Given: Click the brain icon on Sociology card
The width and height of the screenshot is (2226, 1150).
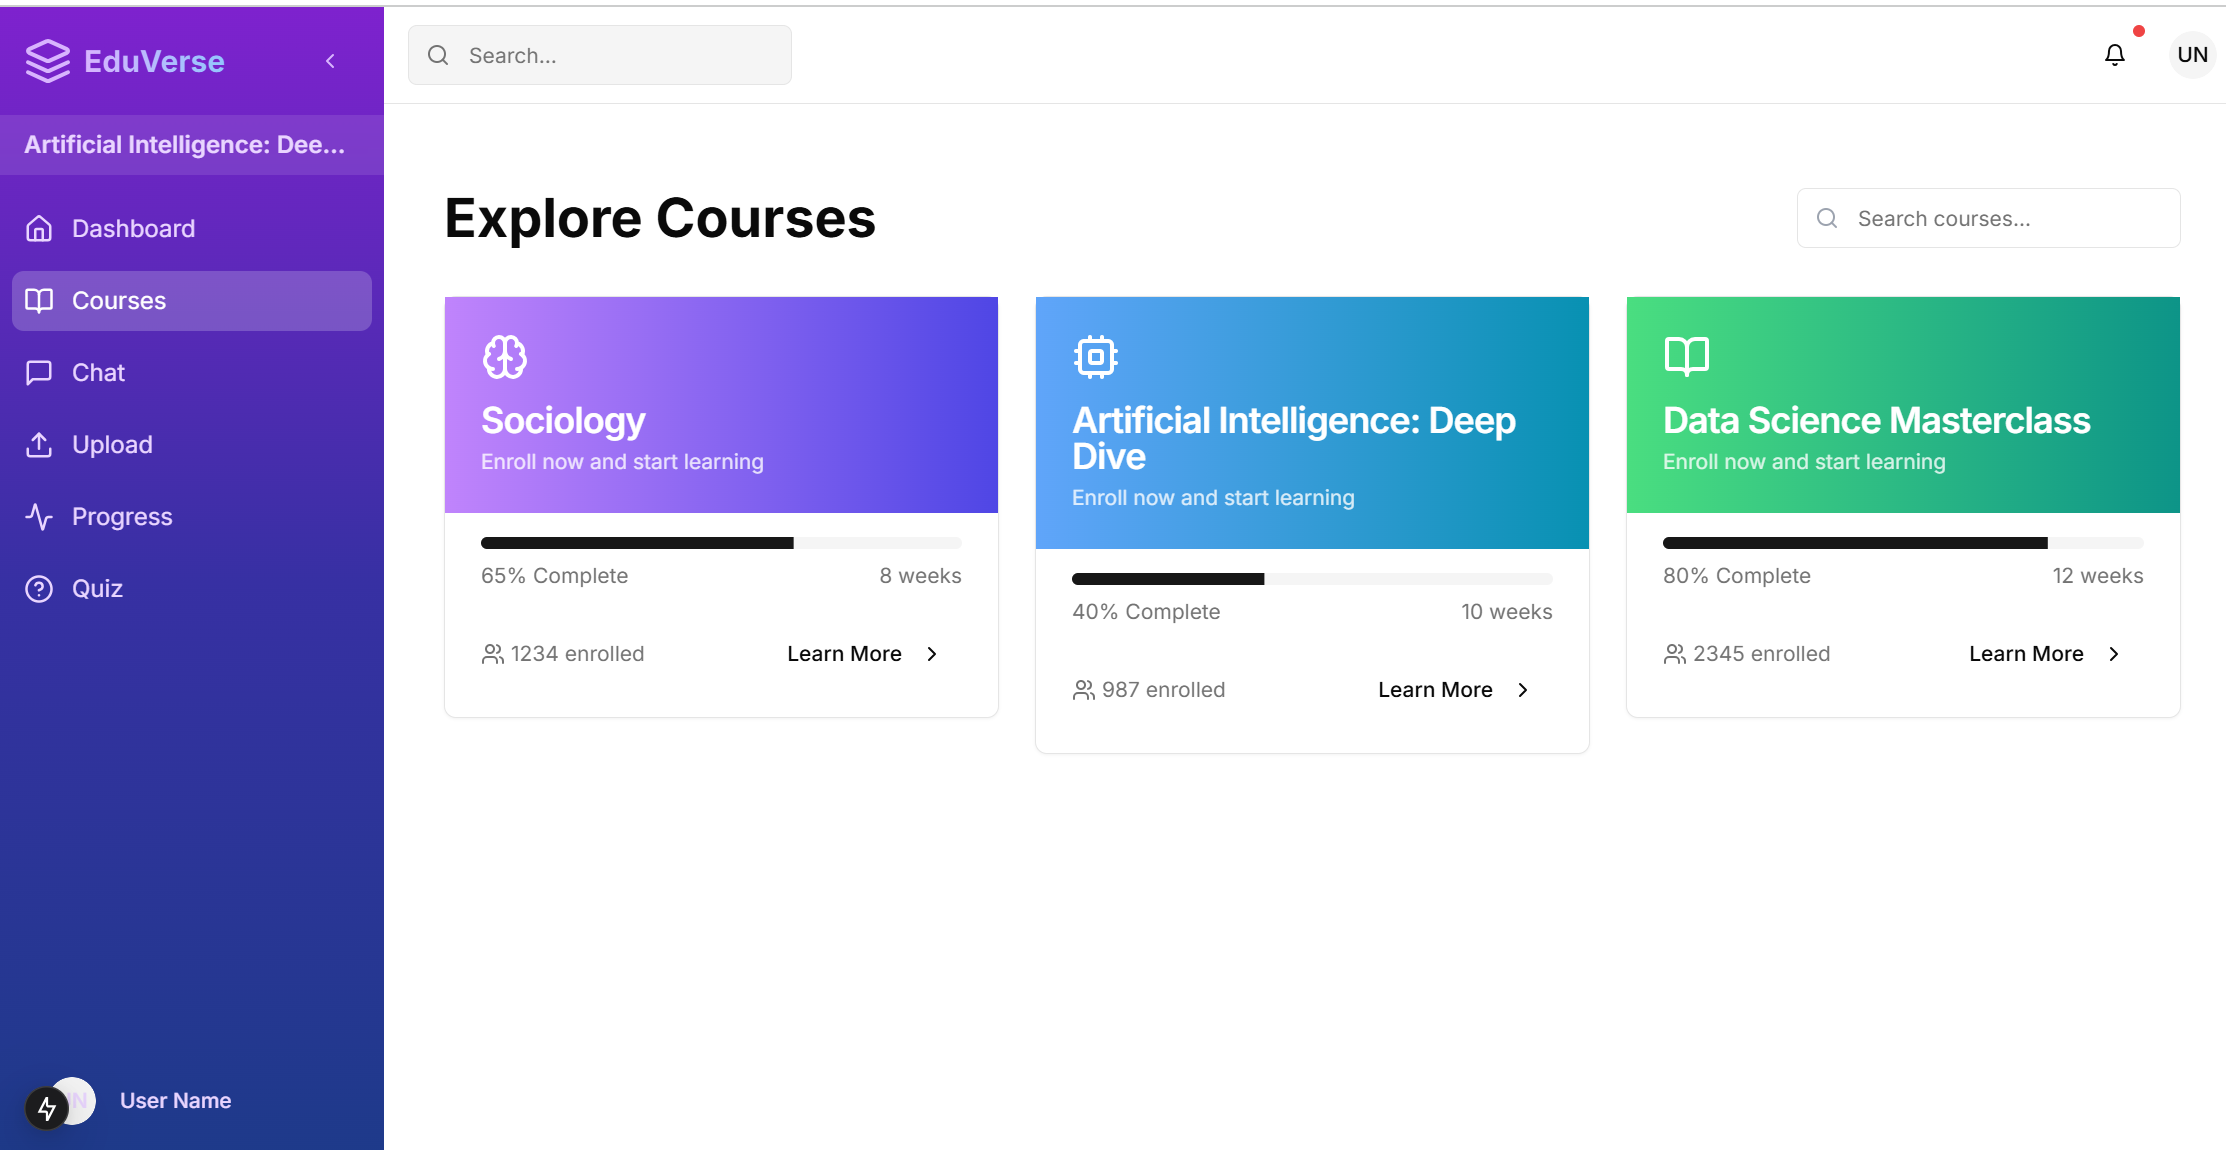Looking at the screenshot, I should (x=505, y=357).
